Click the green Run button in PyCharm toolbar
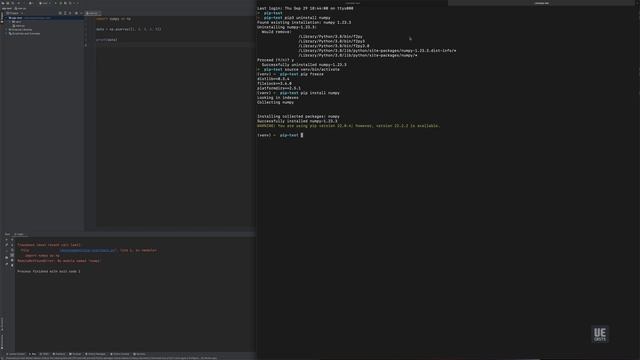Viewport: 640px width, 360px height. [56, 3]
